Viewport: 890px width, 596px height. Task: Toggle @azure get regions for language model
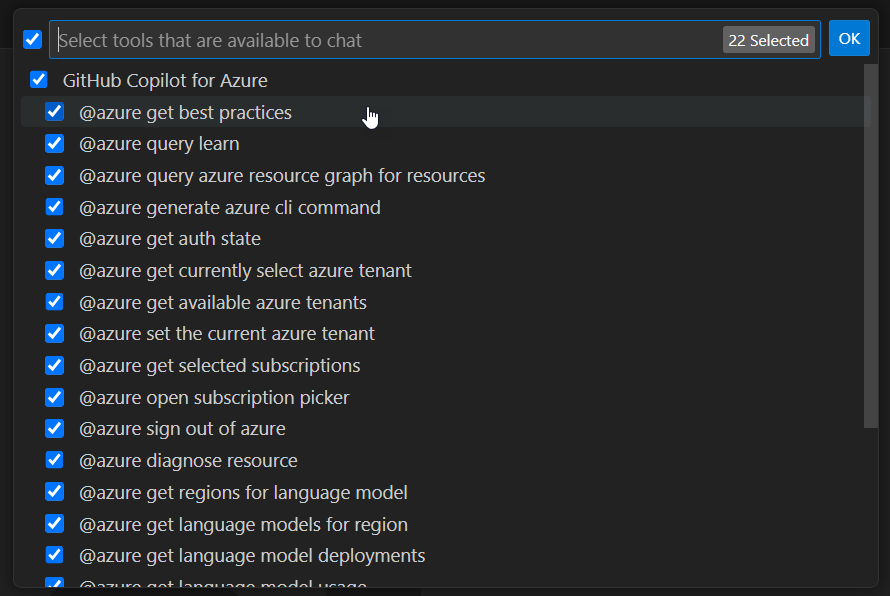55,493
